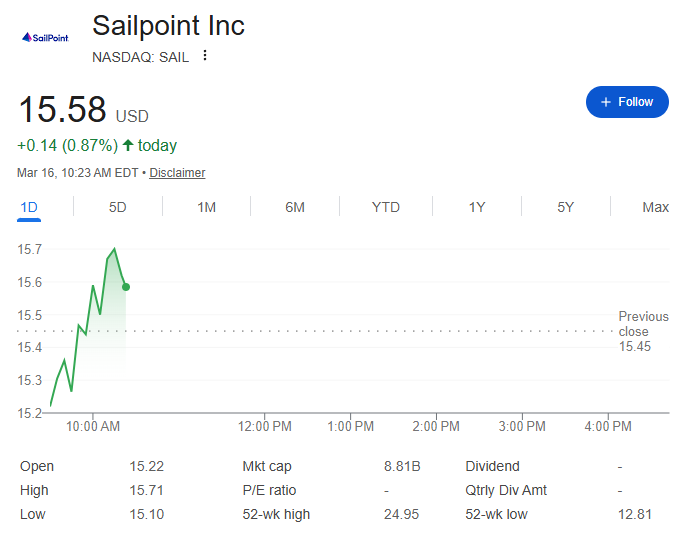Show the 1M price chart
Viewport: 687px width, 542px height.
(206, 207)
